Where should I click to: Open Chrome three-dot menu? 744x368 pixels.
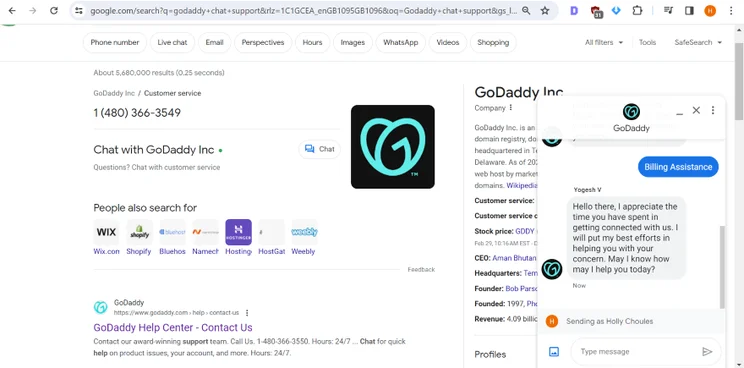[731, 10]
